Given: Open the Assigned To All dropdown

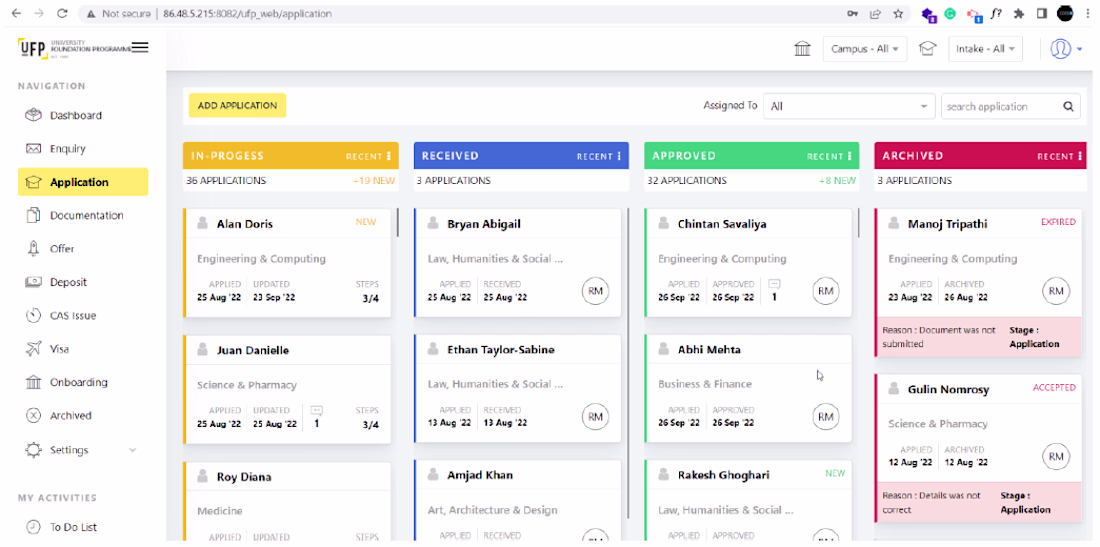Looking at the screenshot, I should click(849, 107).
